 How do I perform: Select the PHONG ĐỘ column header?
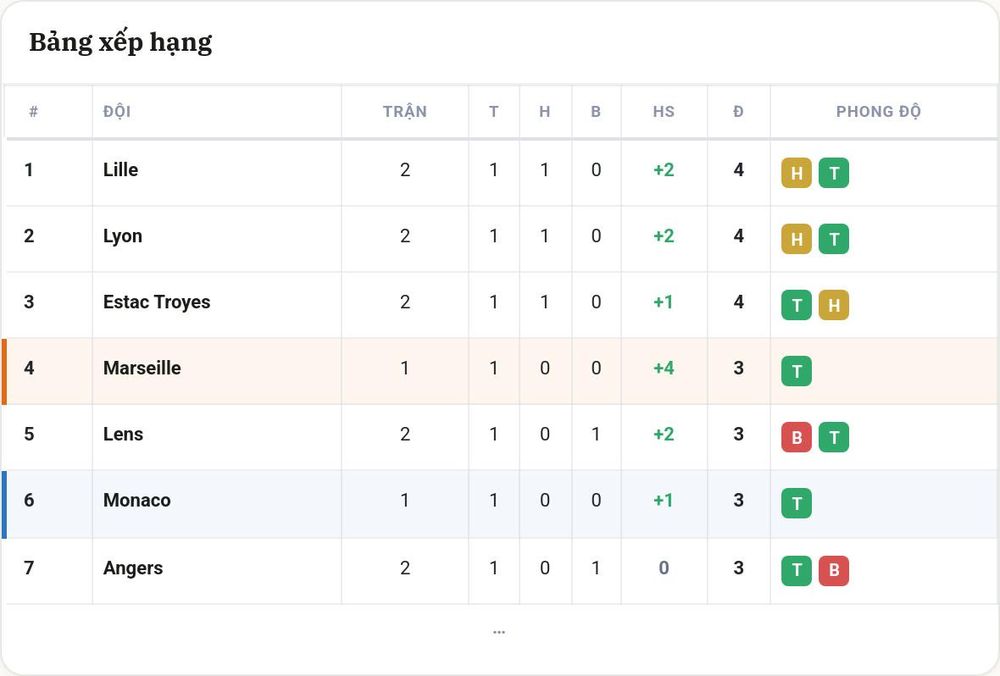click(878, 112)
